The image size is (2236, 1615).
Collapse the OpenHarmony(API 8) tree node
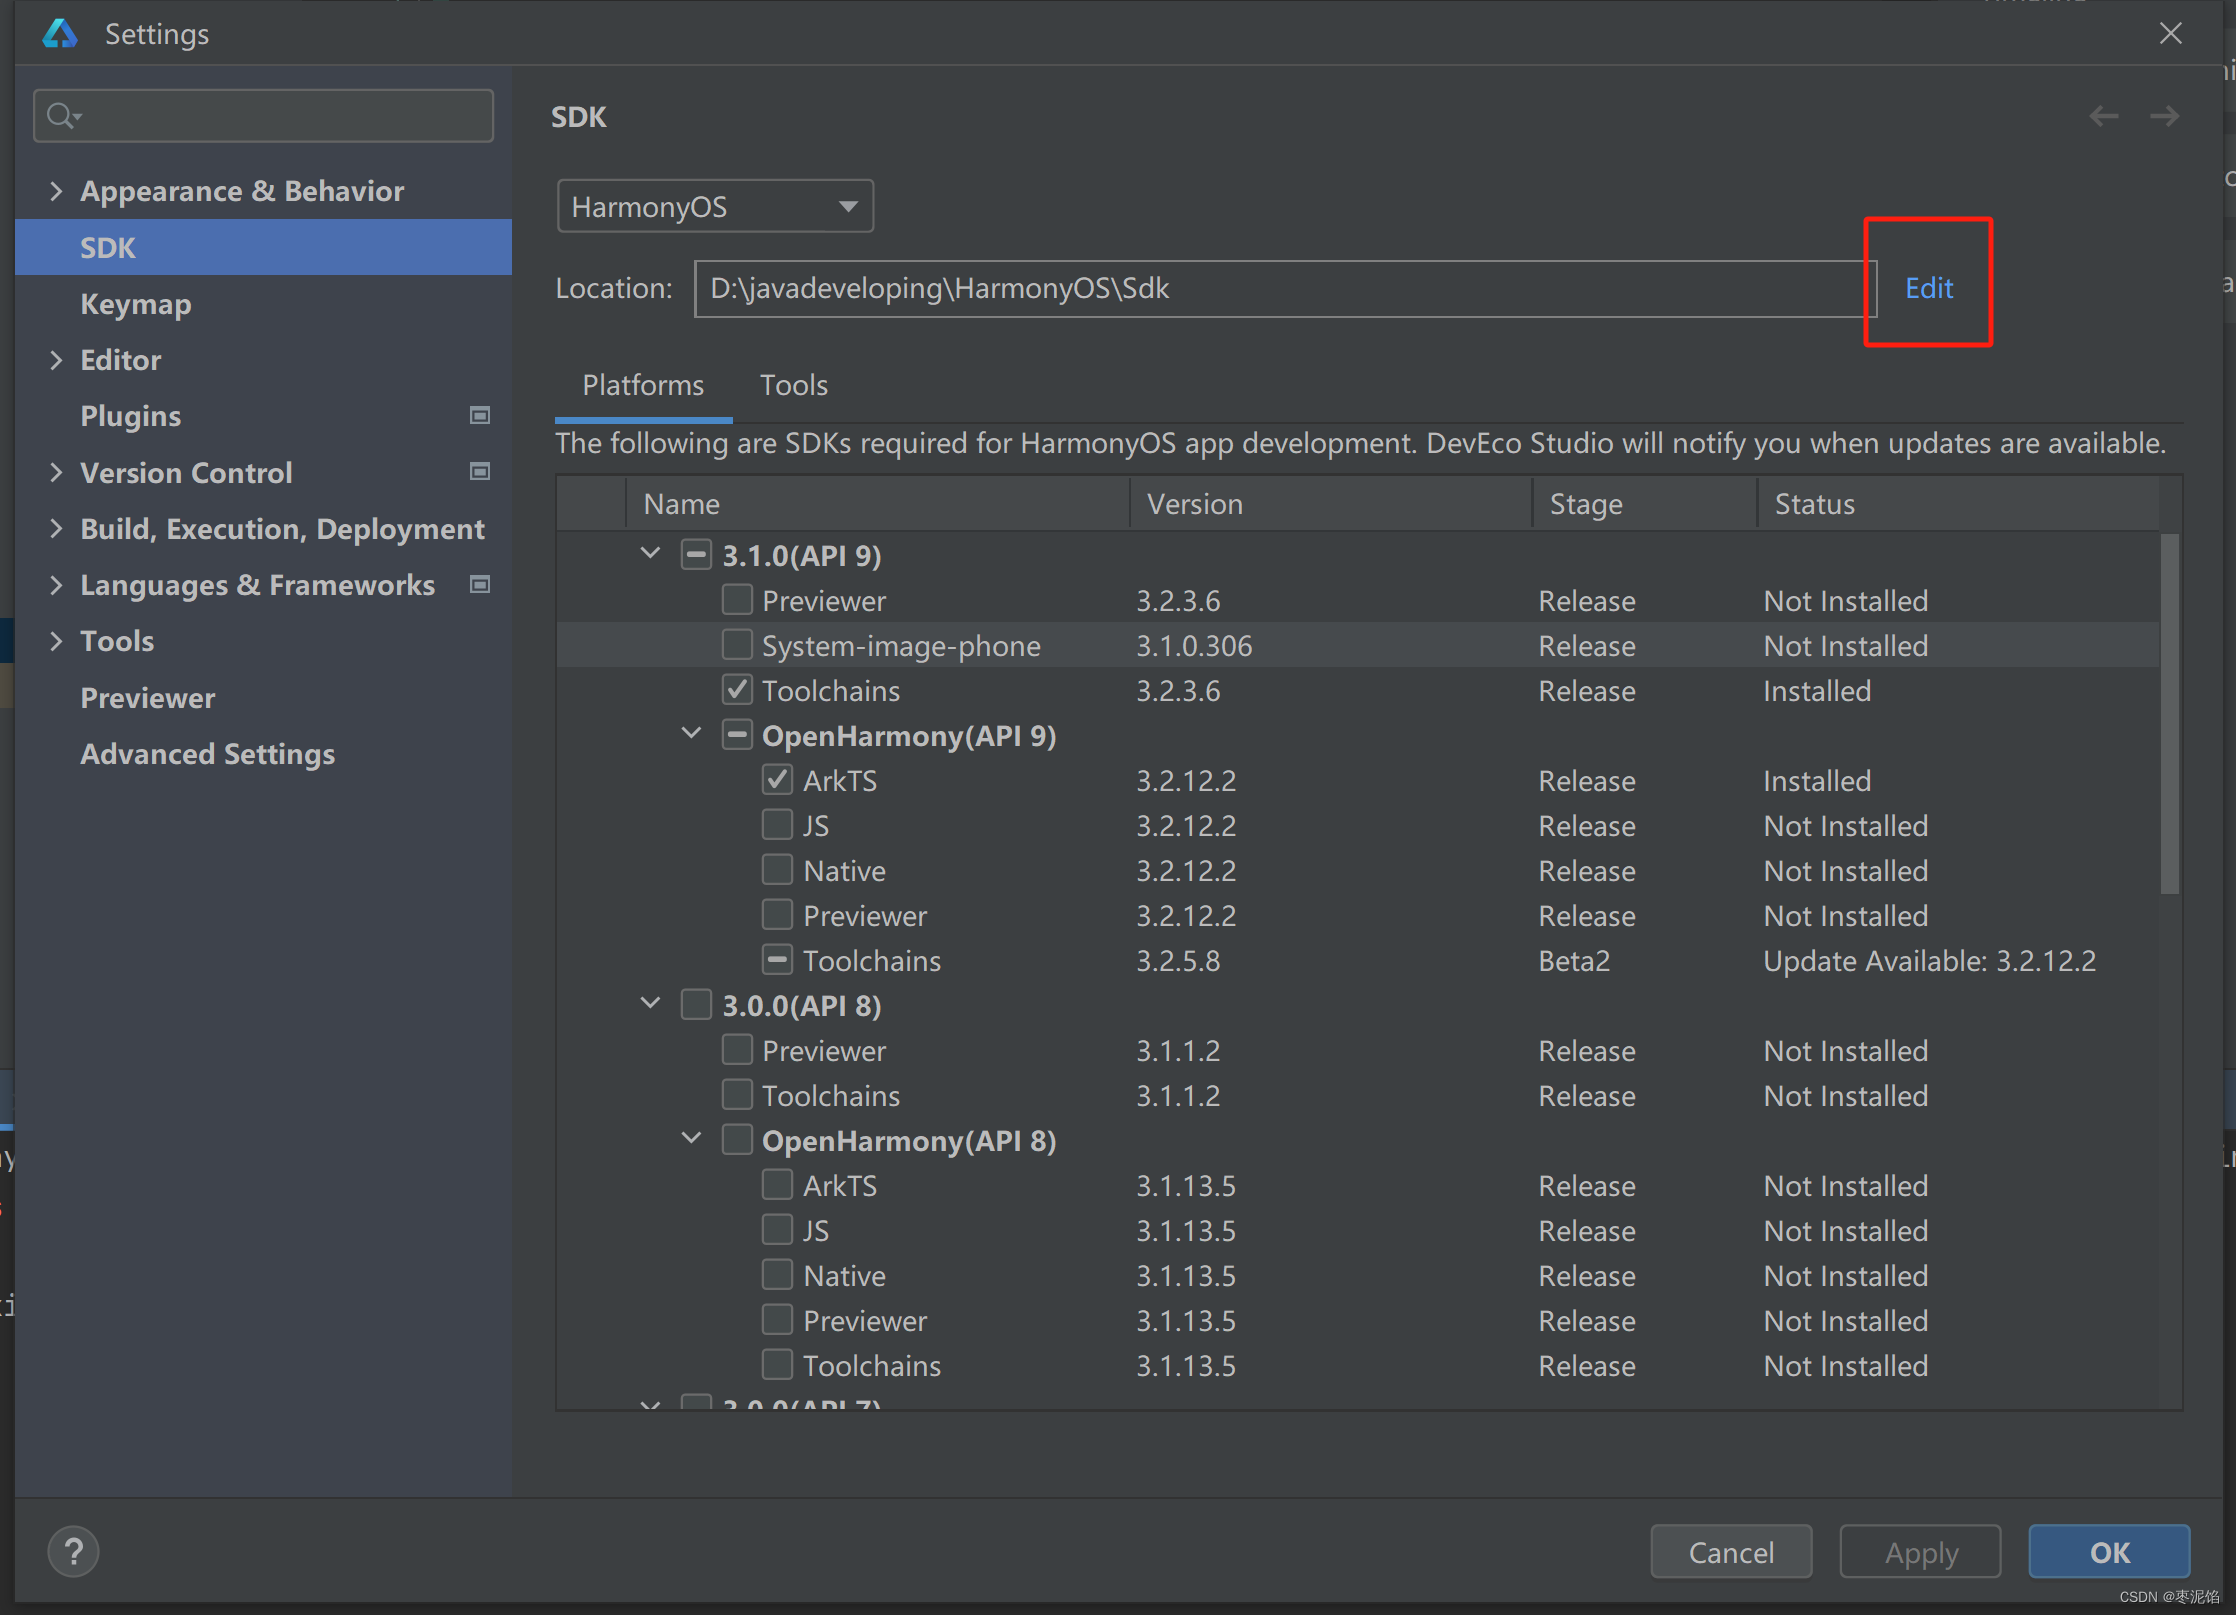691,1138
